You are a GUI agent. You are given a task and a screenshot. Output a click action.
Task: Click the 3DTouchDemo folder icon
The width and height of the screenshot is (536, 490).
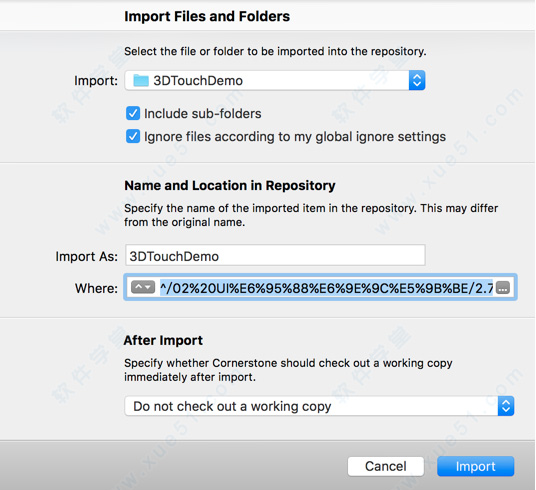pyautogui.click(x=140, y=81)
